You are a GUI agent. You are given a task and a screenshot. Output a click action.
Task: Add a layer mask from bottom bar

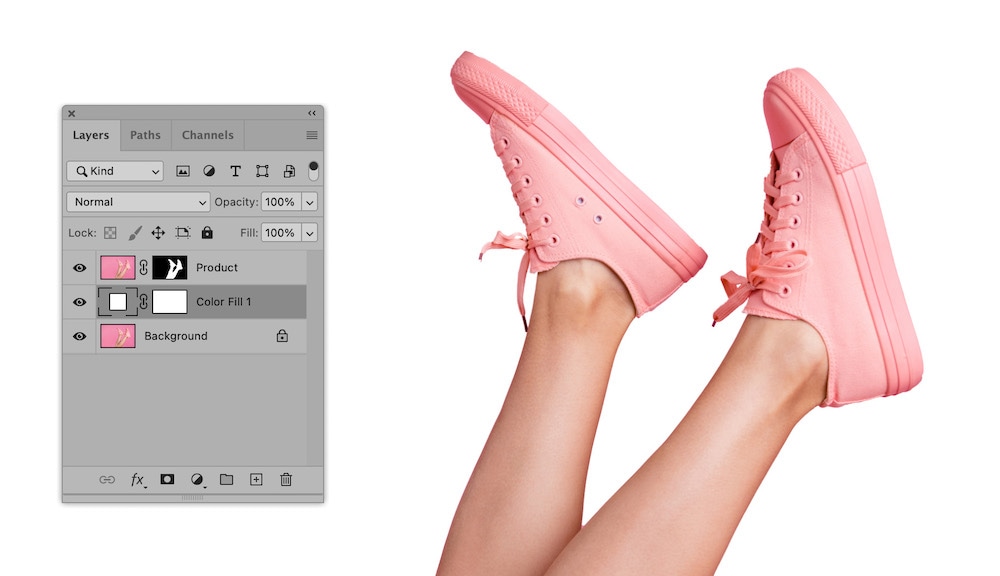(167, 480)
